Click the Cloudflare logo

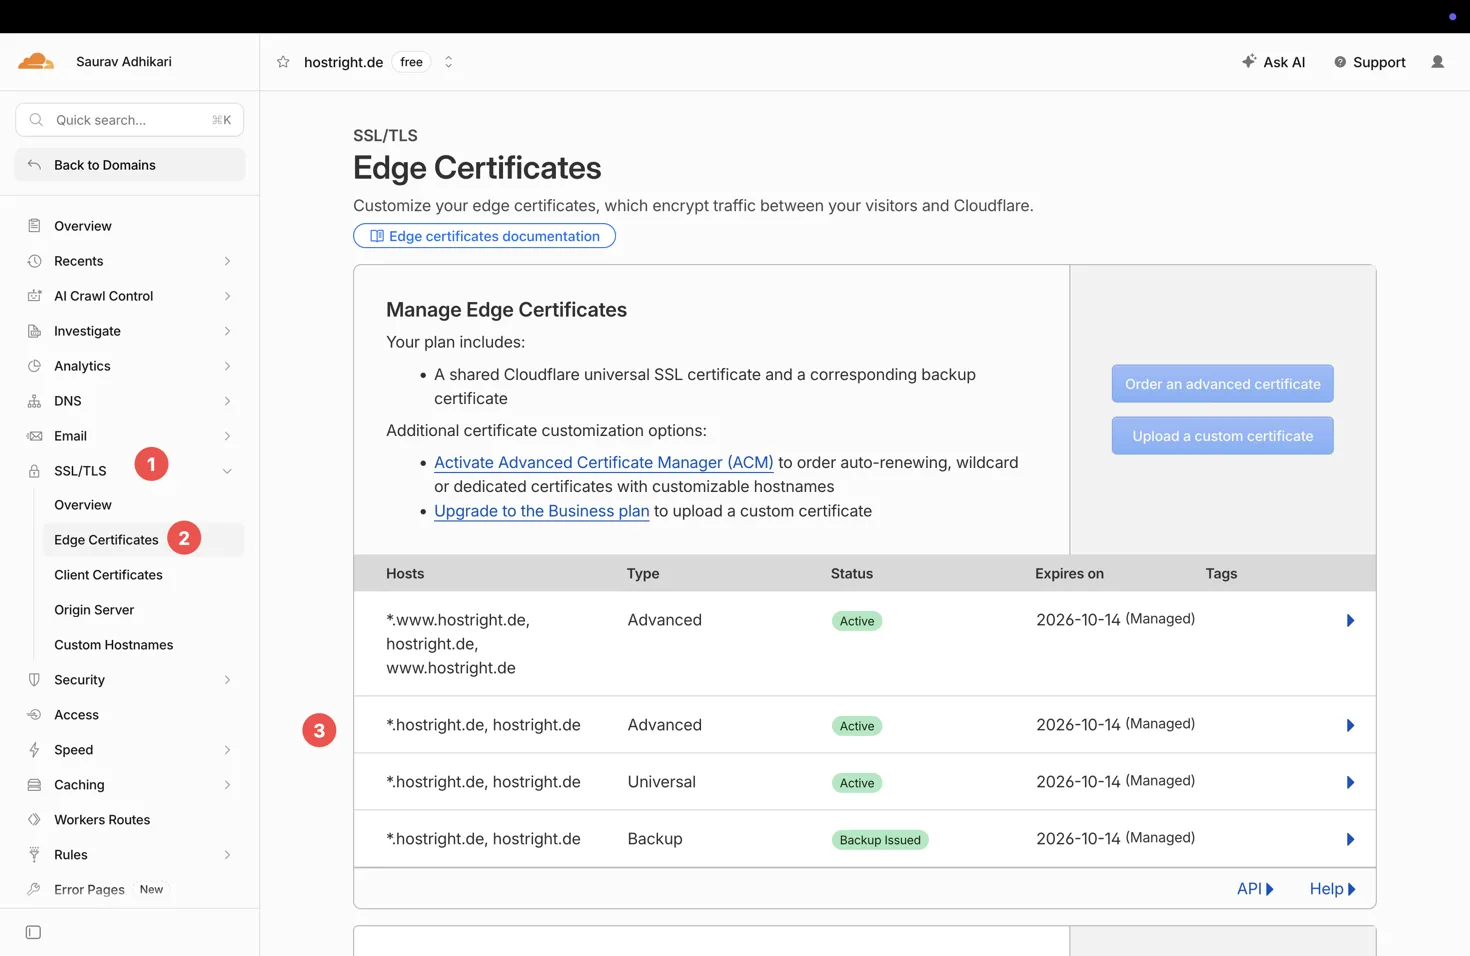click(x=36, y=62)
